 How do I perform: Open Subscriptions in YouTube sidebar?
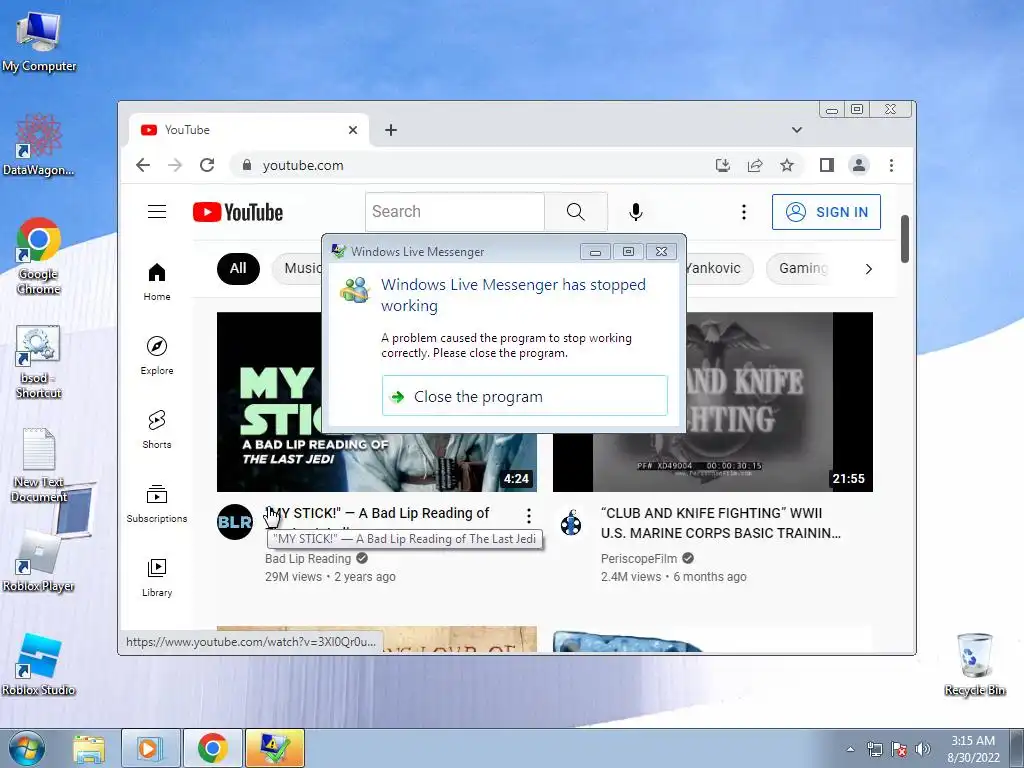click(x=157, y=504)
